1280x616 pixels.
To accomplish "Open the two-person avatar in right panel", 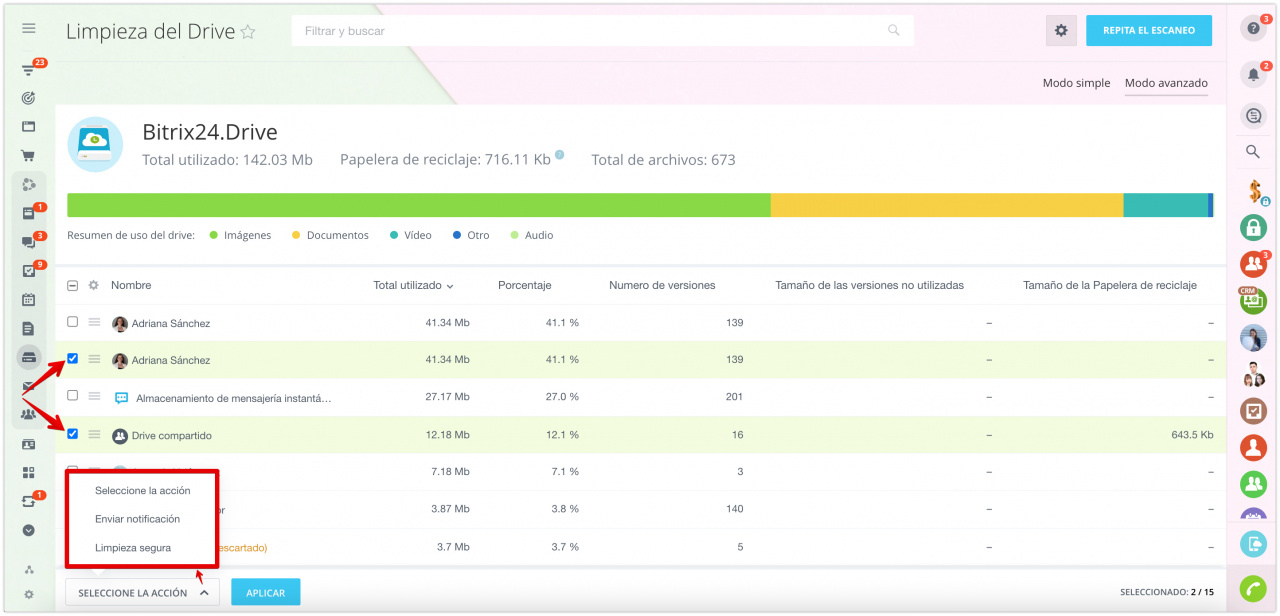I will coord(1253,375).
